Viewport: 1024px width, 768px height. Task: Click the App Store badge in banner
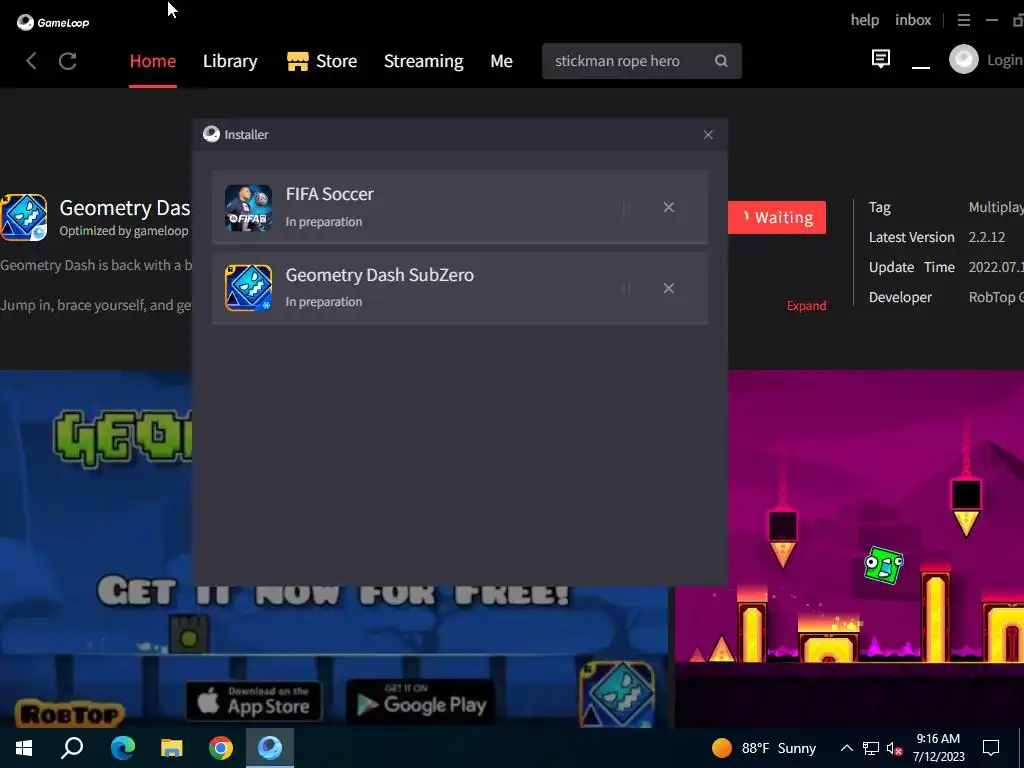click(x=254, y=701)
